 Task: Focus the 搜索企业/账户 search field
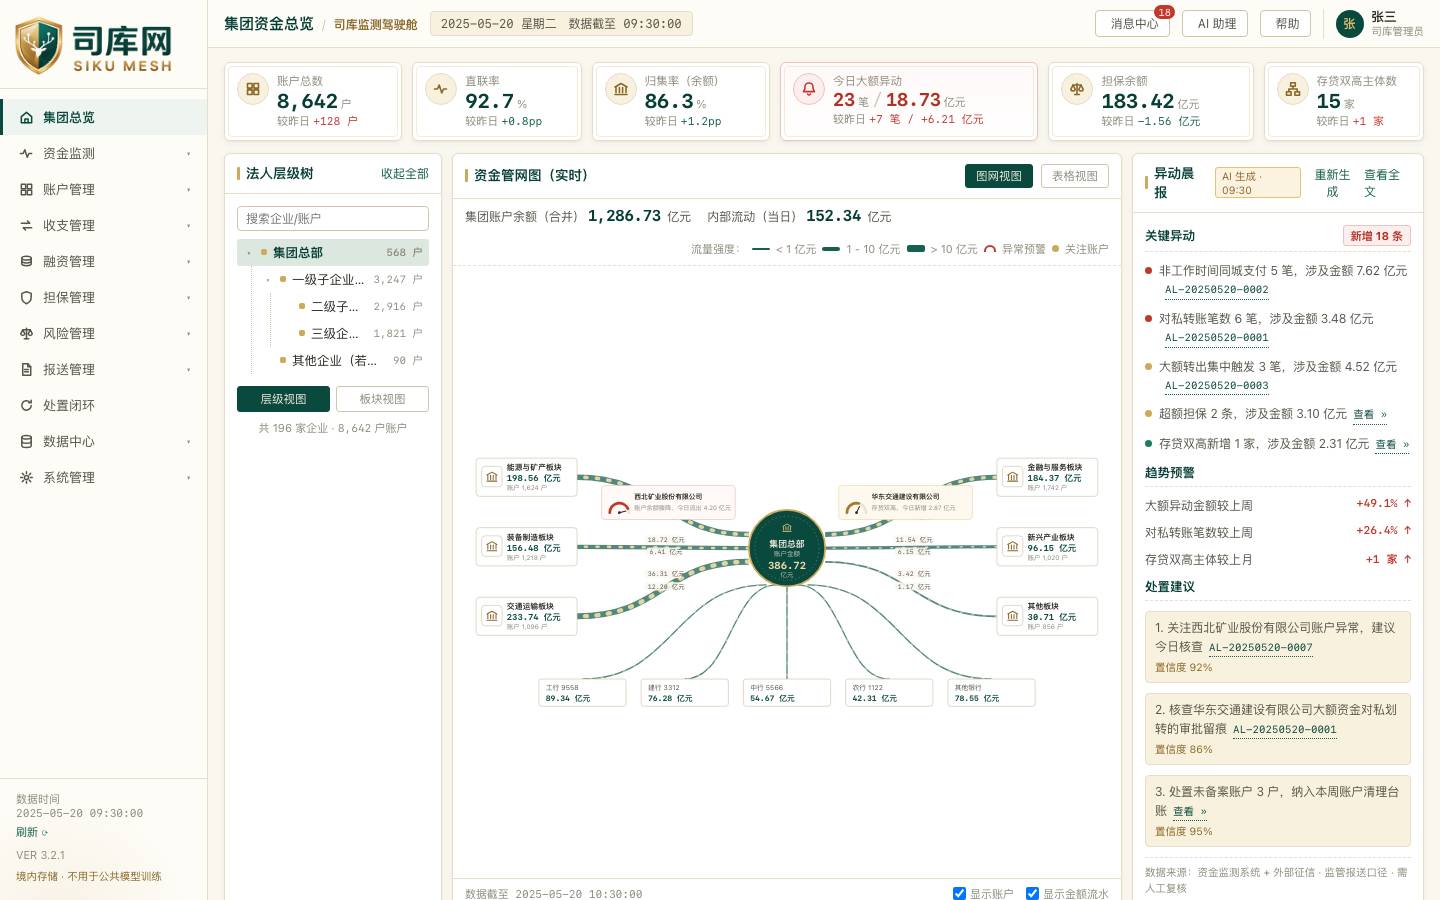pyautogui.click(x=333, y=219)
